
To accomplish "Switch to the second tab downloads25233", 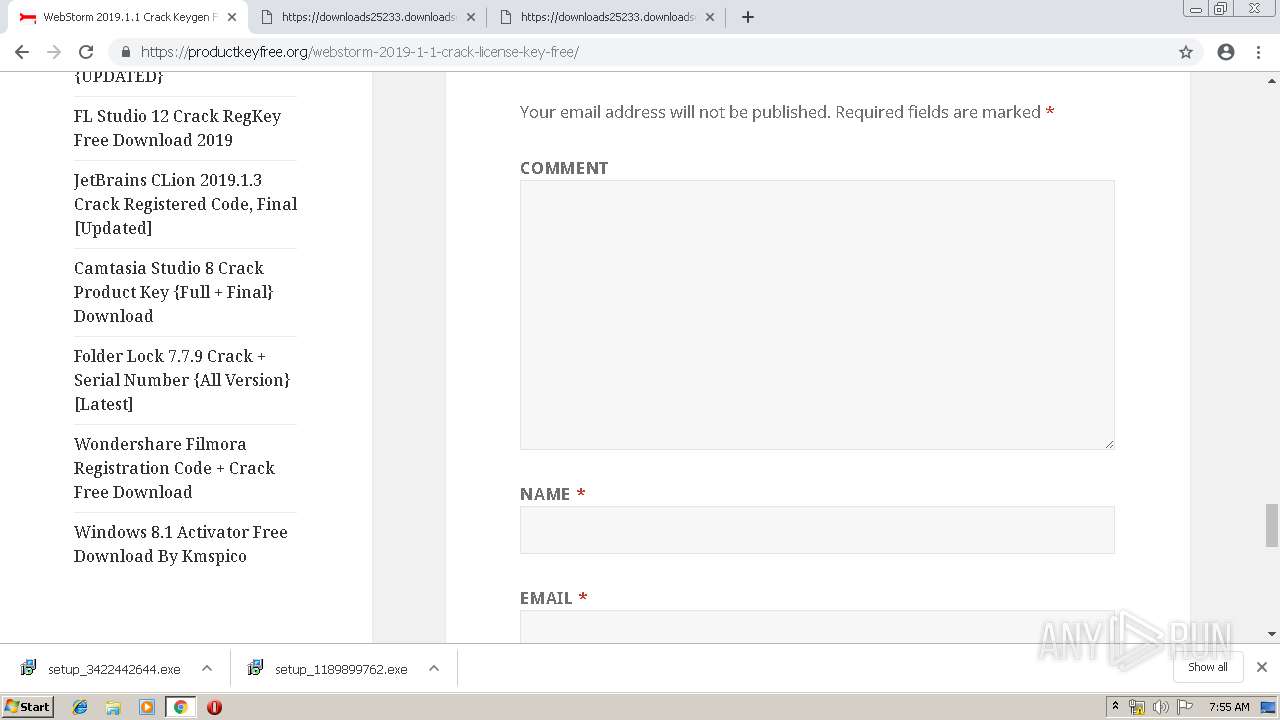I will [367, 17].
